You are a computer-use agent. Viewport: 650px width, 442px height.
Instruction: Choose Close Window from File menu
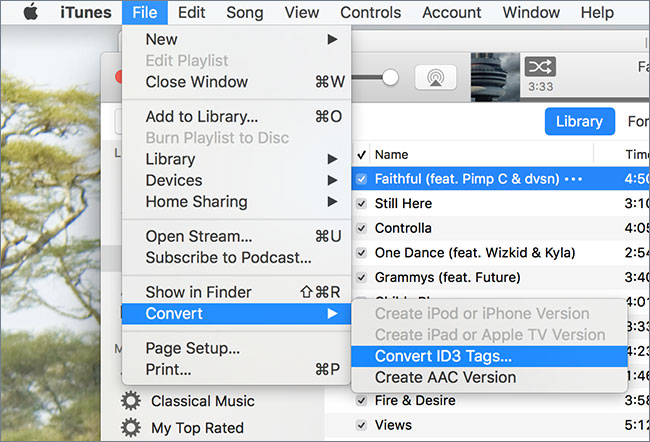(236, 82)
